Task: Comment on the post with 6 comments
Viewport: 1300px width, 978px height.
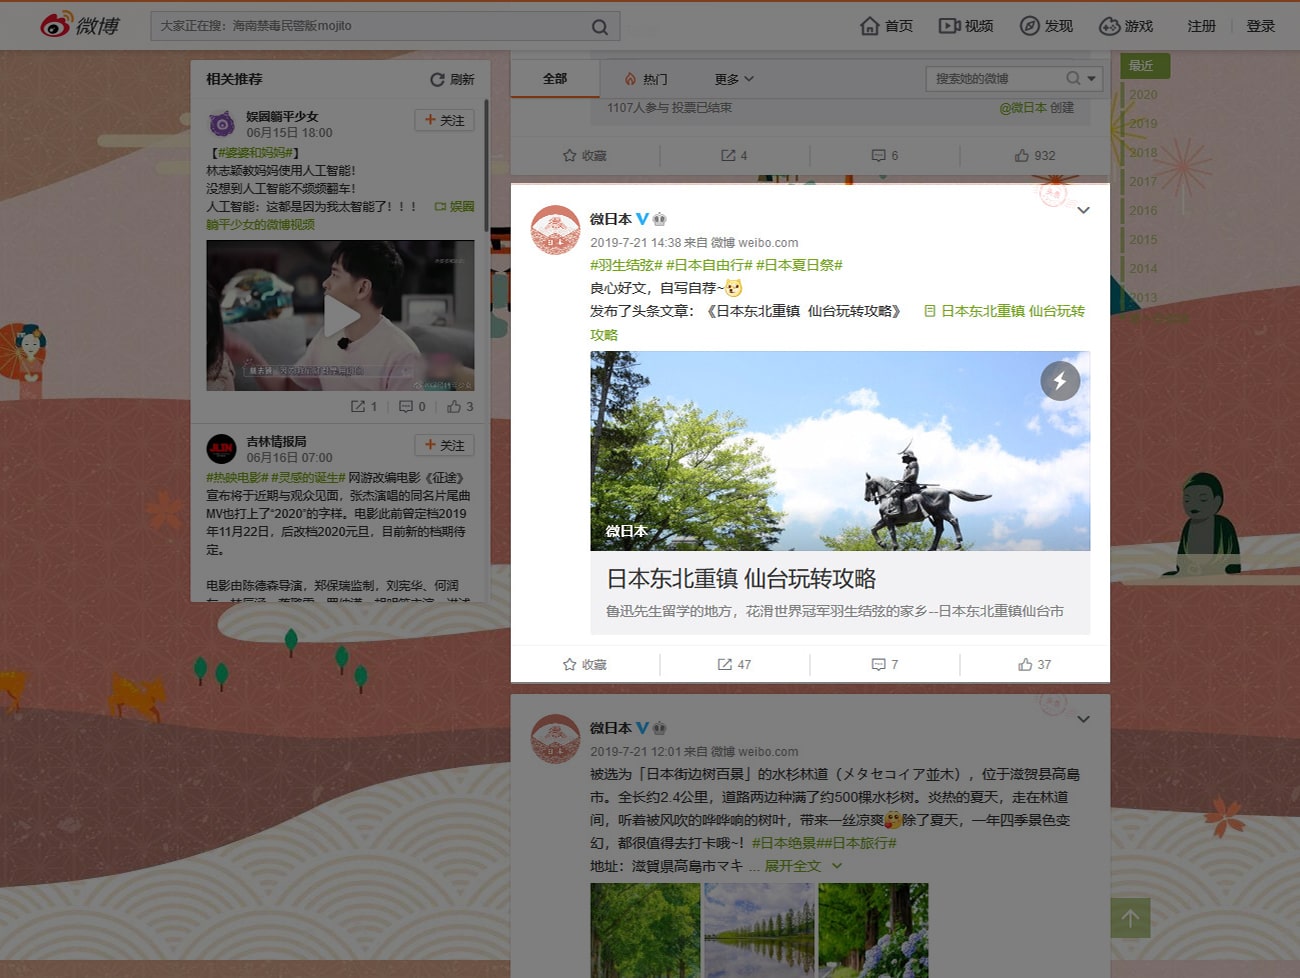Action: tap(884, 155)
